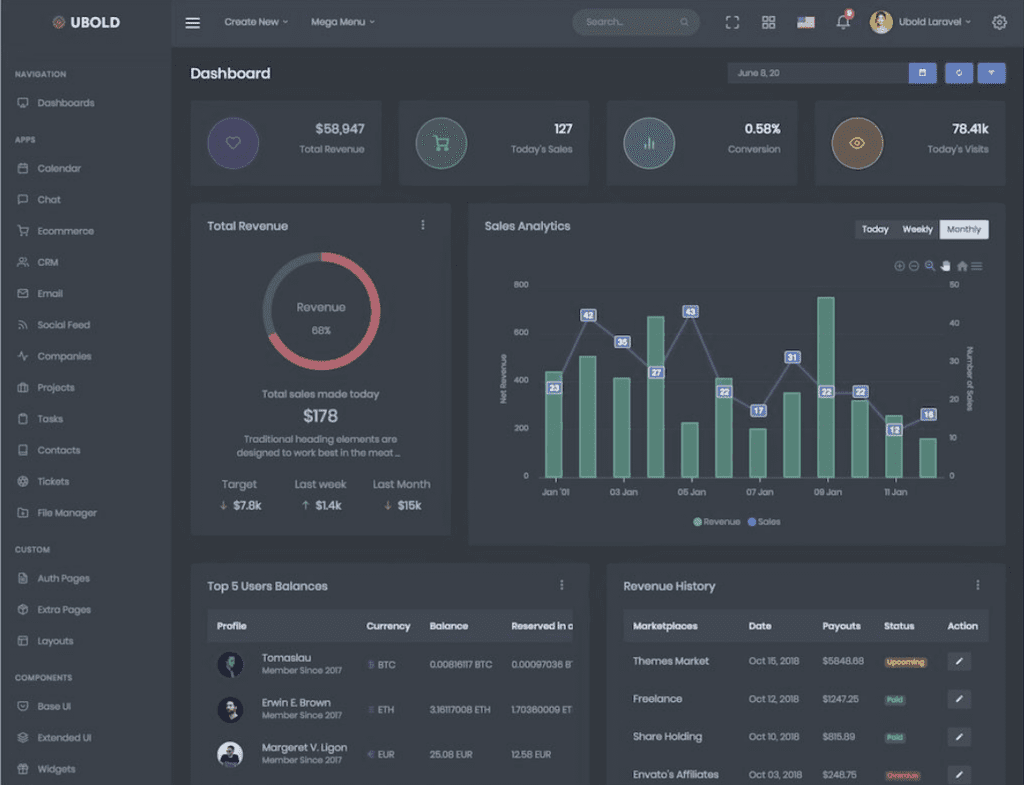1024x785 pixels.
Task: Open Erwin E. Brown user profile
Action: (x=296, y=703)
